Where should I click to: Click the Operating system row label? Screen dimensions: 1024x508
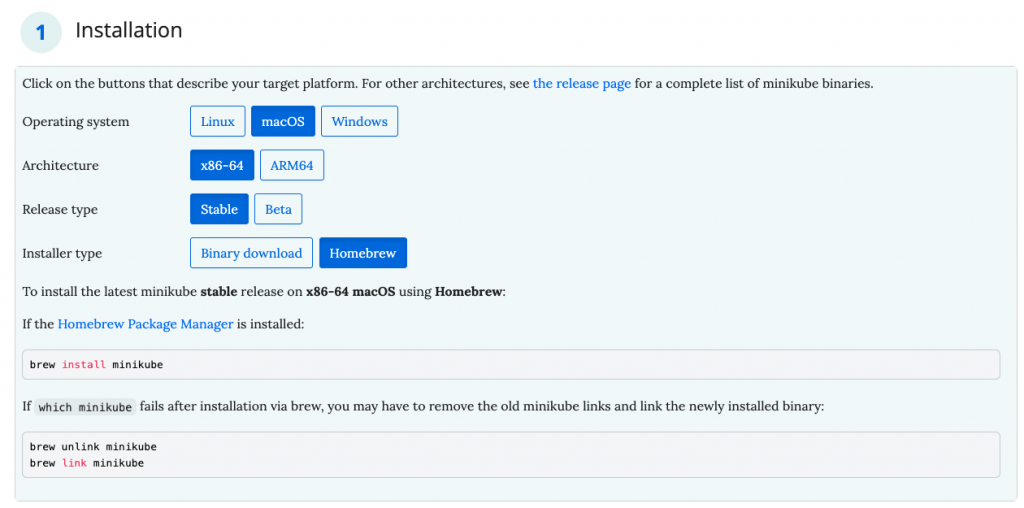coord(76,122)
